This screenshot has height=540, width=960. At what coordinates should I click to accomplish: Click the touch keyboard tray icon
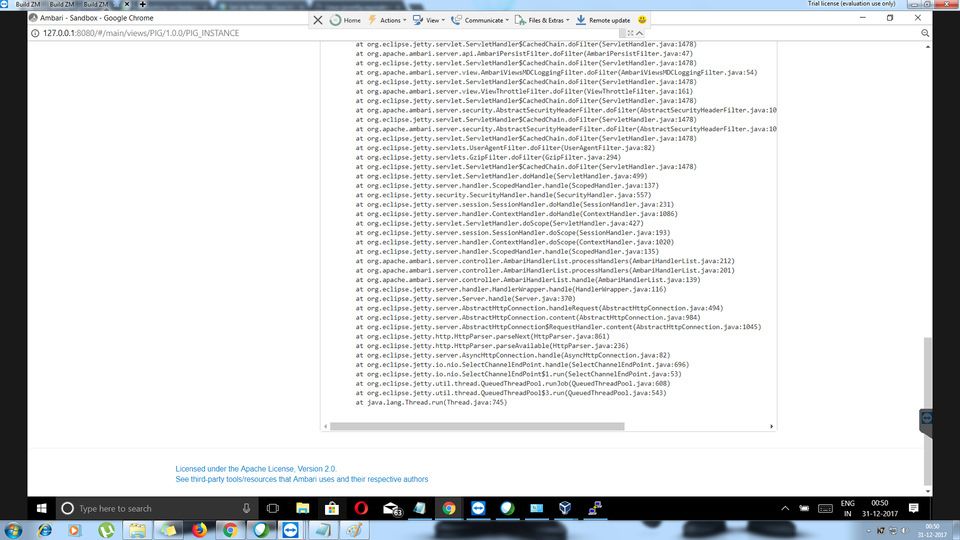pos(825,508)
